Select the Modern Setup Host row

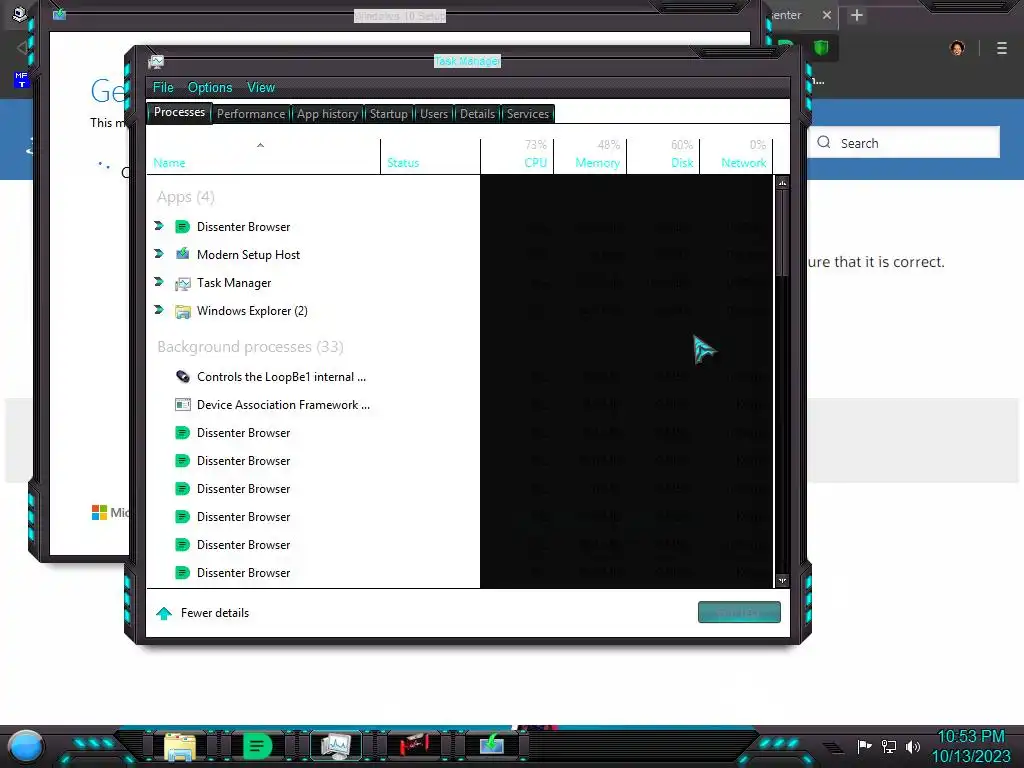460,255
